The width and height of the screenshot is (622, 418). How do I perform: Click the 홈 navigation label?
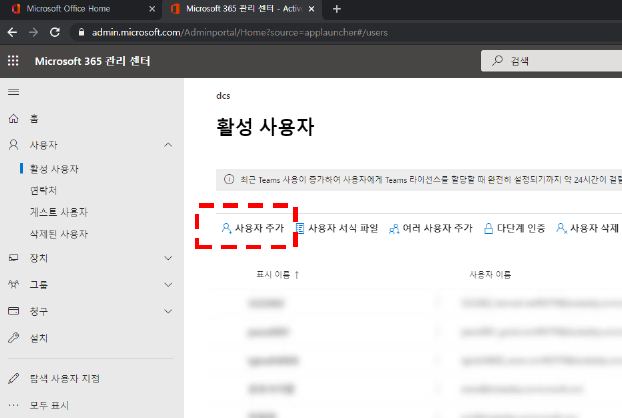pos(34,119)
